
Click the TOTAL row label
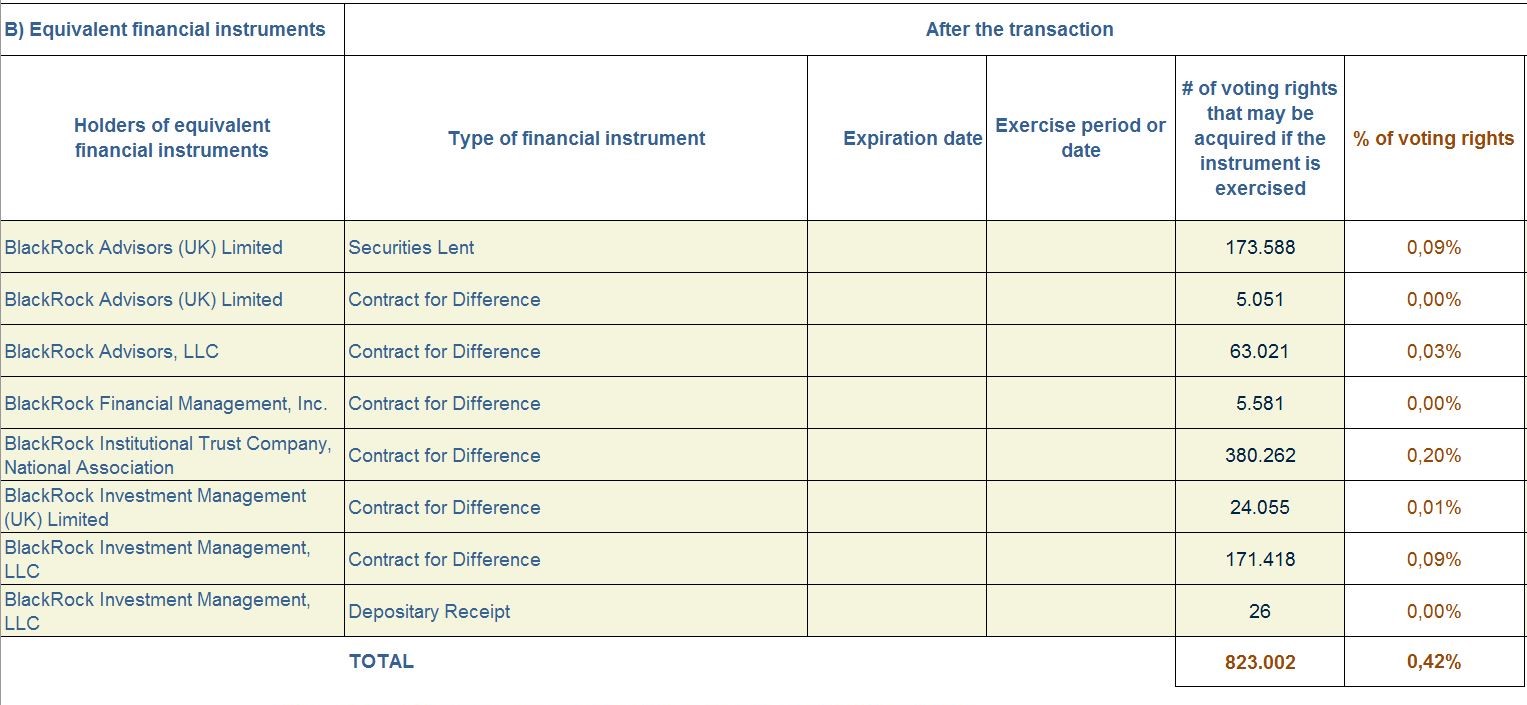[x=381, y=661]
